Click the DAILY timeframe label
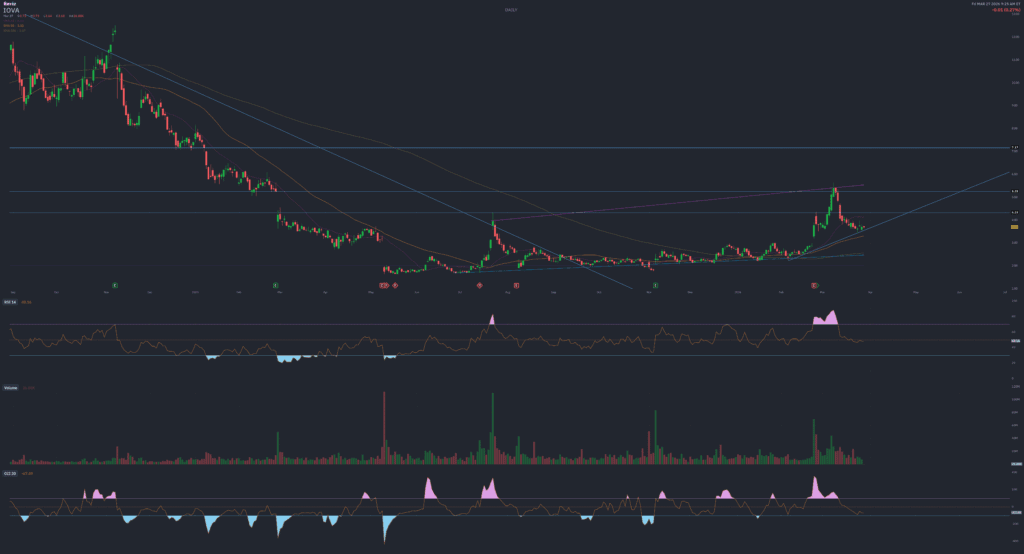This screenshot has width=1024, height=554. [x=511, y=10]
